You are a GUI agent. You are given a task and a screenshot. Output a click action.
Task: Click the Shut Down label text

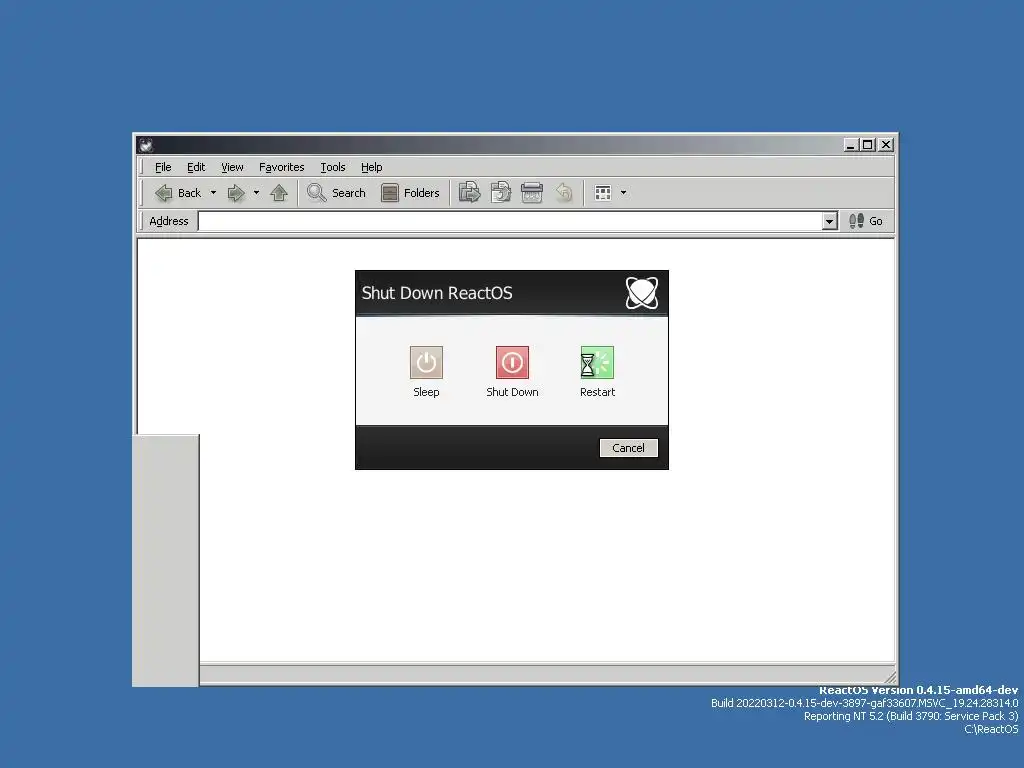(512, 392)
